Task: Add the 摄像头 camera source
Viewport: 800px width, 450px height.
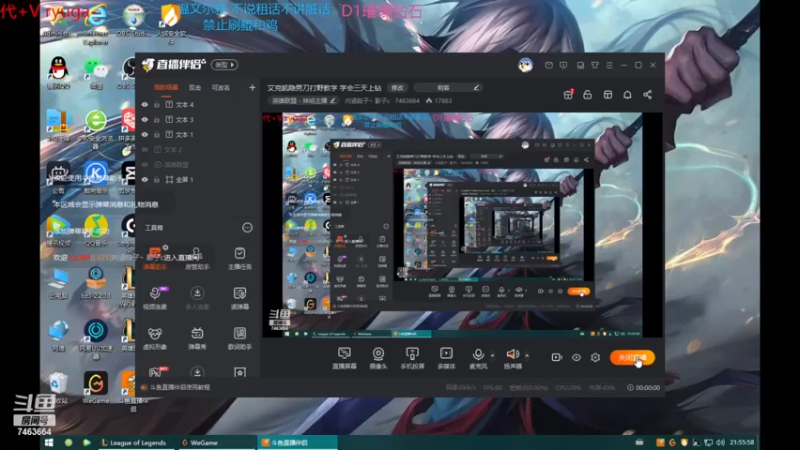Action: coord(378,358)
